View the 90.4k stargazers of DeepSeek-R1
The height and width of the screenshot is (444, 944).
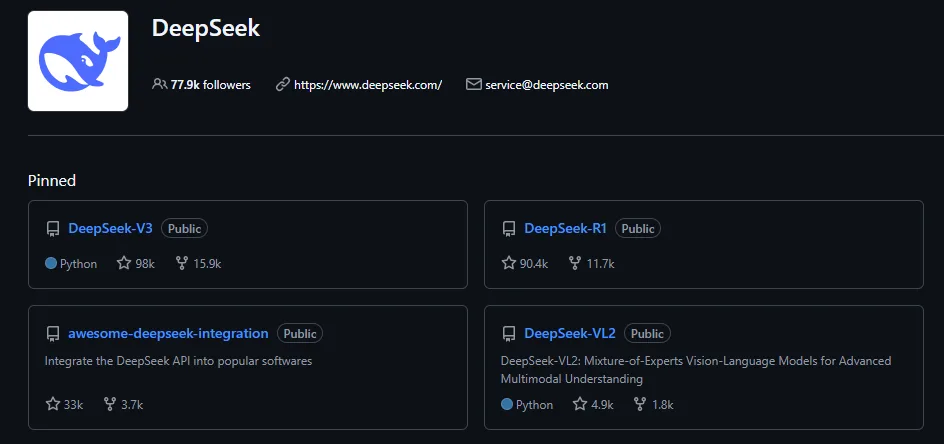coord(534,264)
